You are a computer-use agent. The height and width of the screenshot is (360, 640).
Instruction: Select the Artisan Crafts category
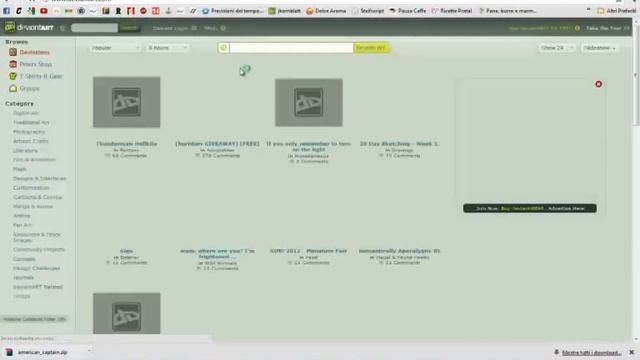31,141
